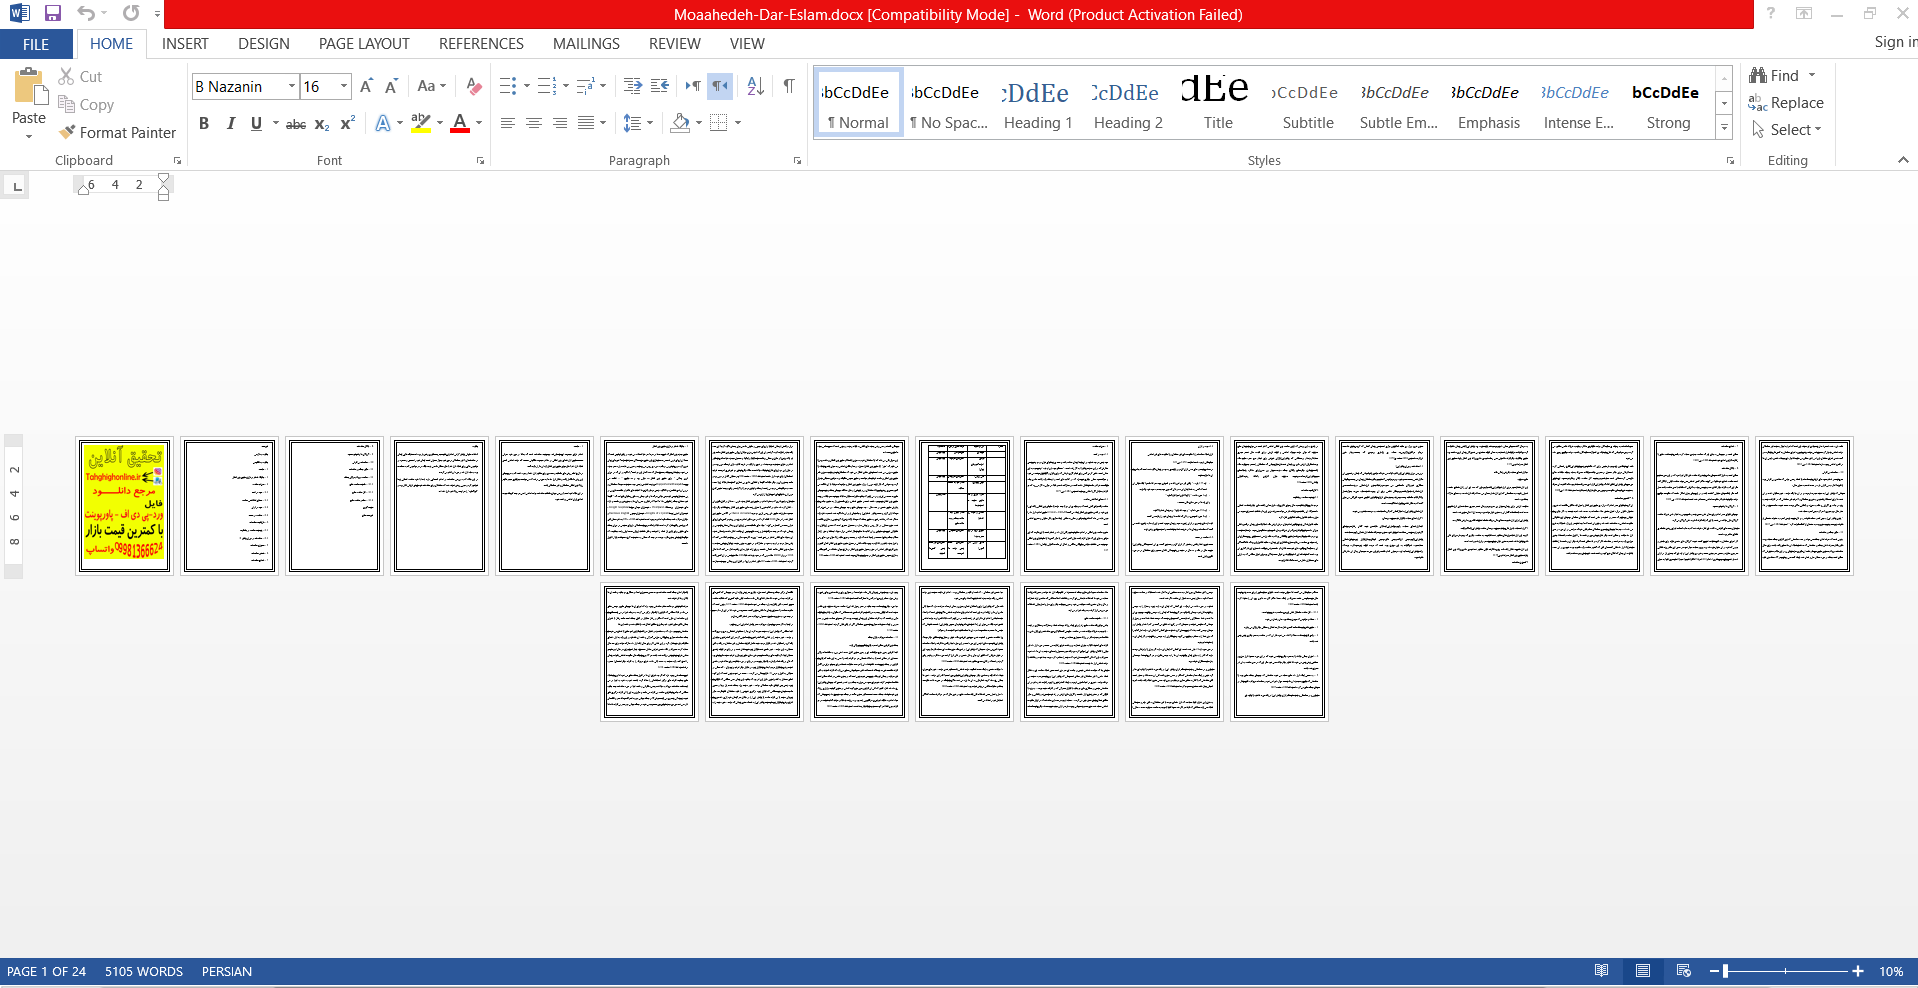The width and height of the screenshot is (1918, 988).
Task: Open the font size dropdown
Action: point(344,86)
